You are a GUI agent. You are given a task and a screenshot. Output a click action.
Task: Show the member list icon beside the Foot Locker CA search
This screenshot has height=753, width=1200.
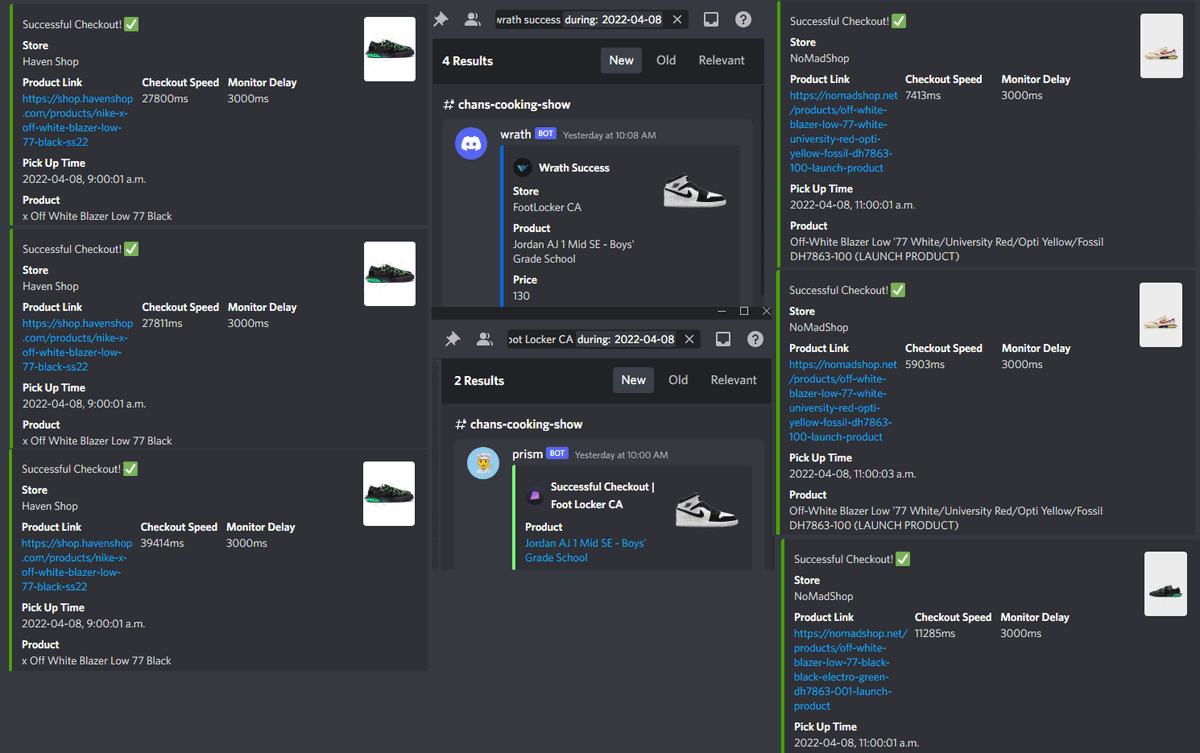click(485, 339)
